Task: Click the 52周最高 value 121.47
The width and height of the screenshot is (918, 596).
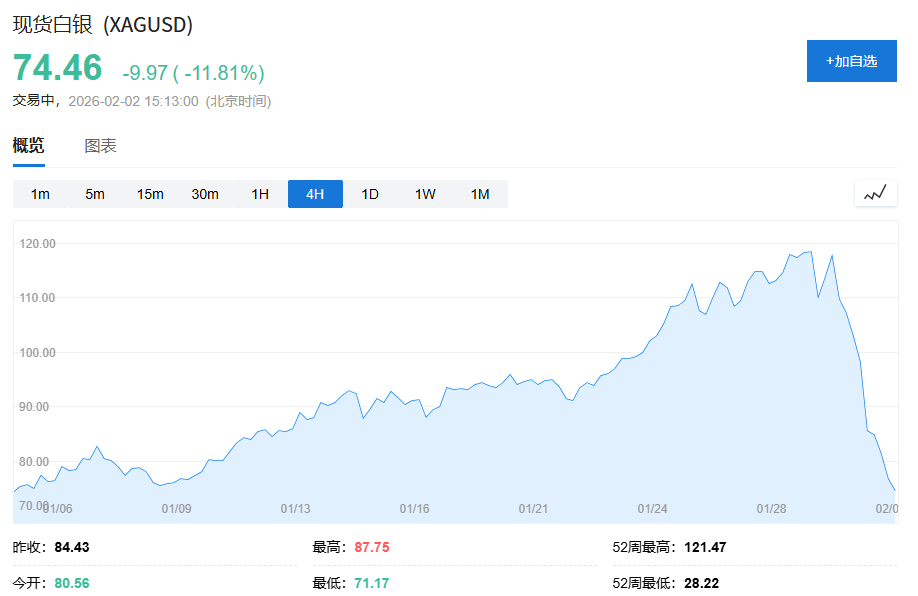Action: tap(705, 547)
